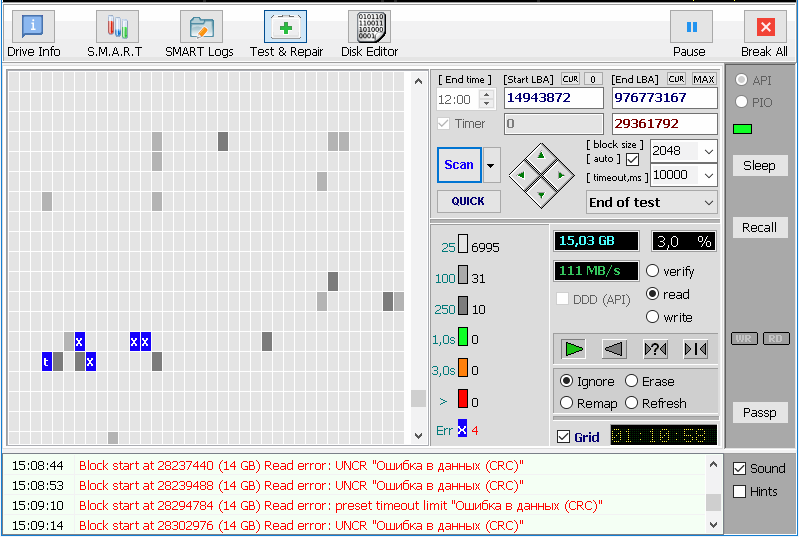Image resolution: width=799 pixels, height=537 pixels.
Task: Click the End time spinner down arrow
Action: click(487, 103)
